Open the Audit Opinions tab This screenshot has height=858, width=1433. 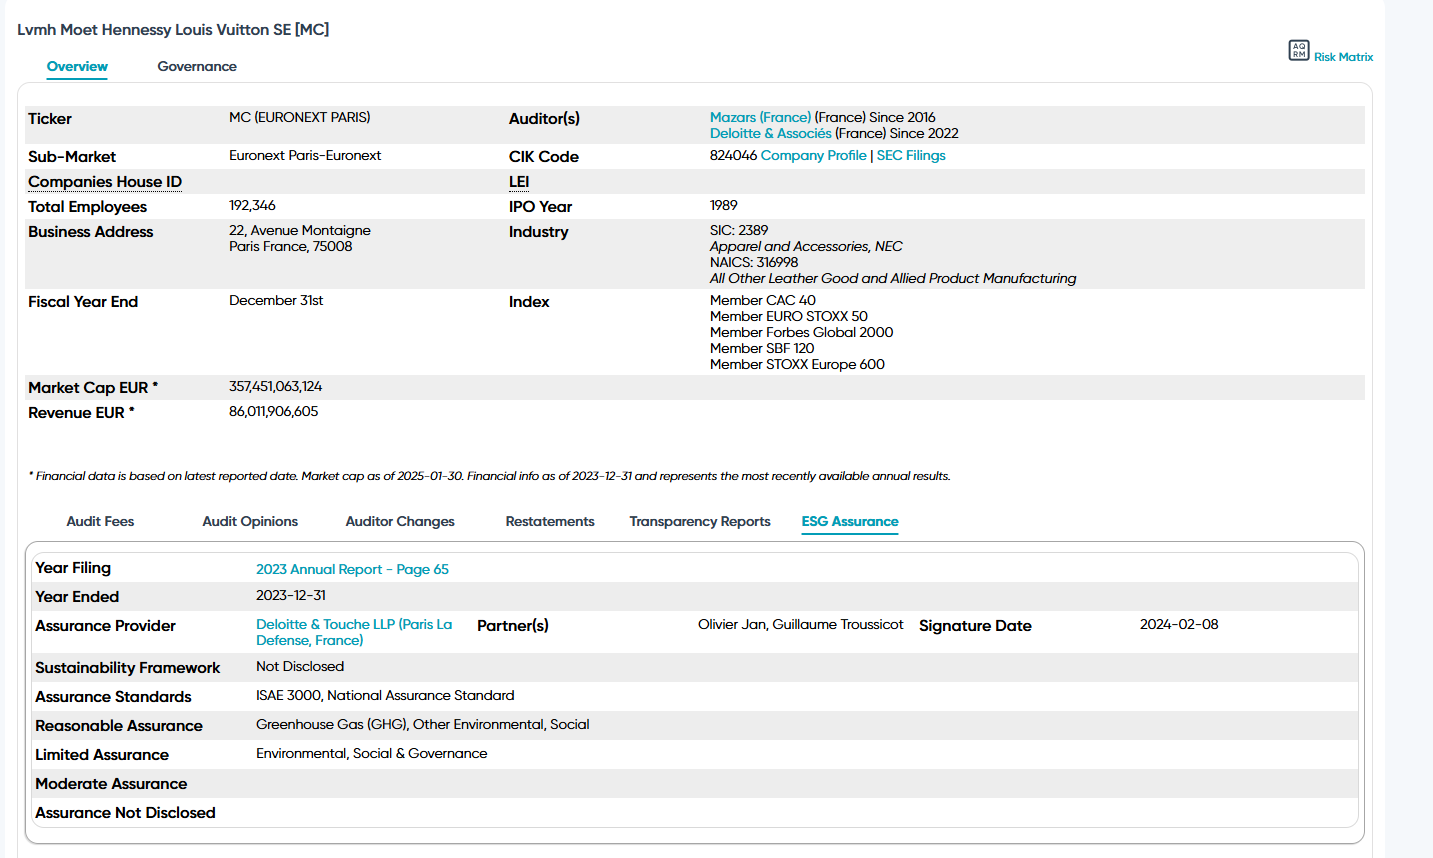pyautogui.click(x=250, y=521)
